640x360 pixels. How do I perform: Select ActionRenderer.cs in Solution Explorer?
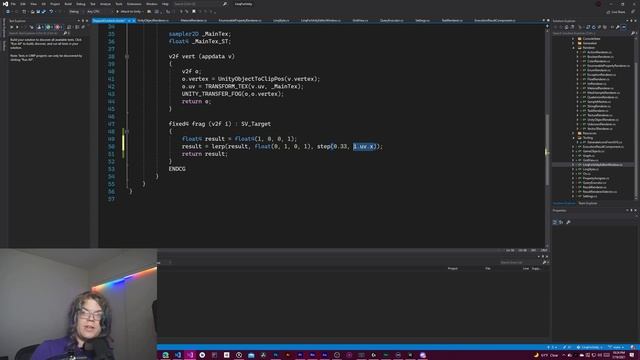click(599, 52)
